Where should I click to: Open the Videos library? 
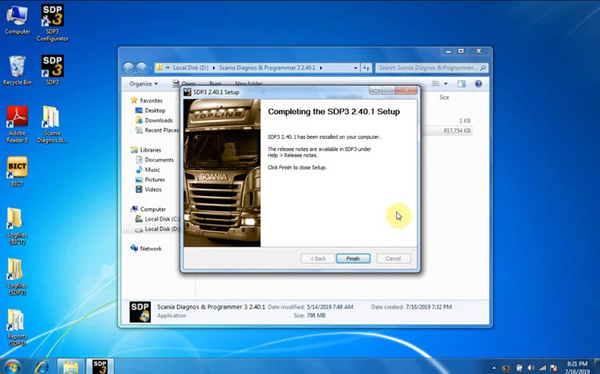153,189
